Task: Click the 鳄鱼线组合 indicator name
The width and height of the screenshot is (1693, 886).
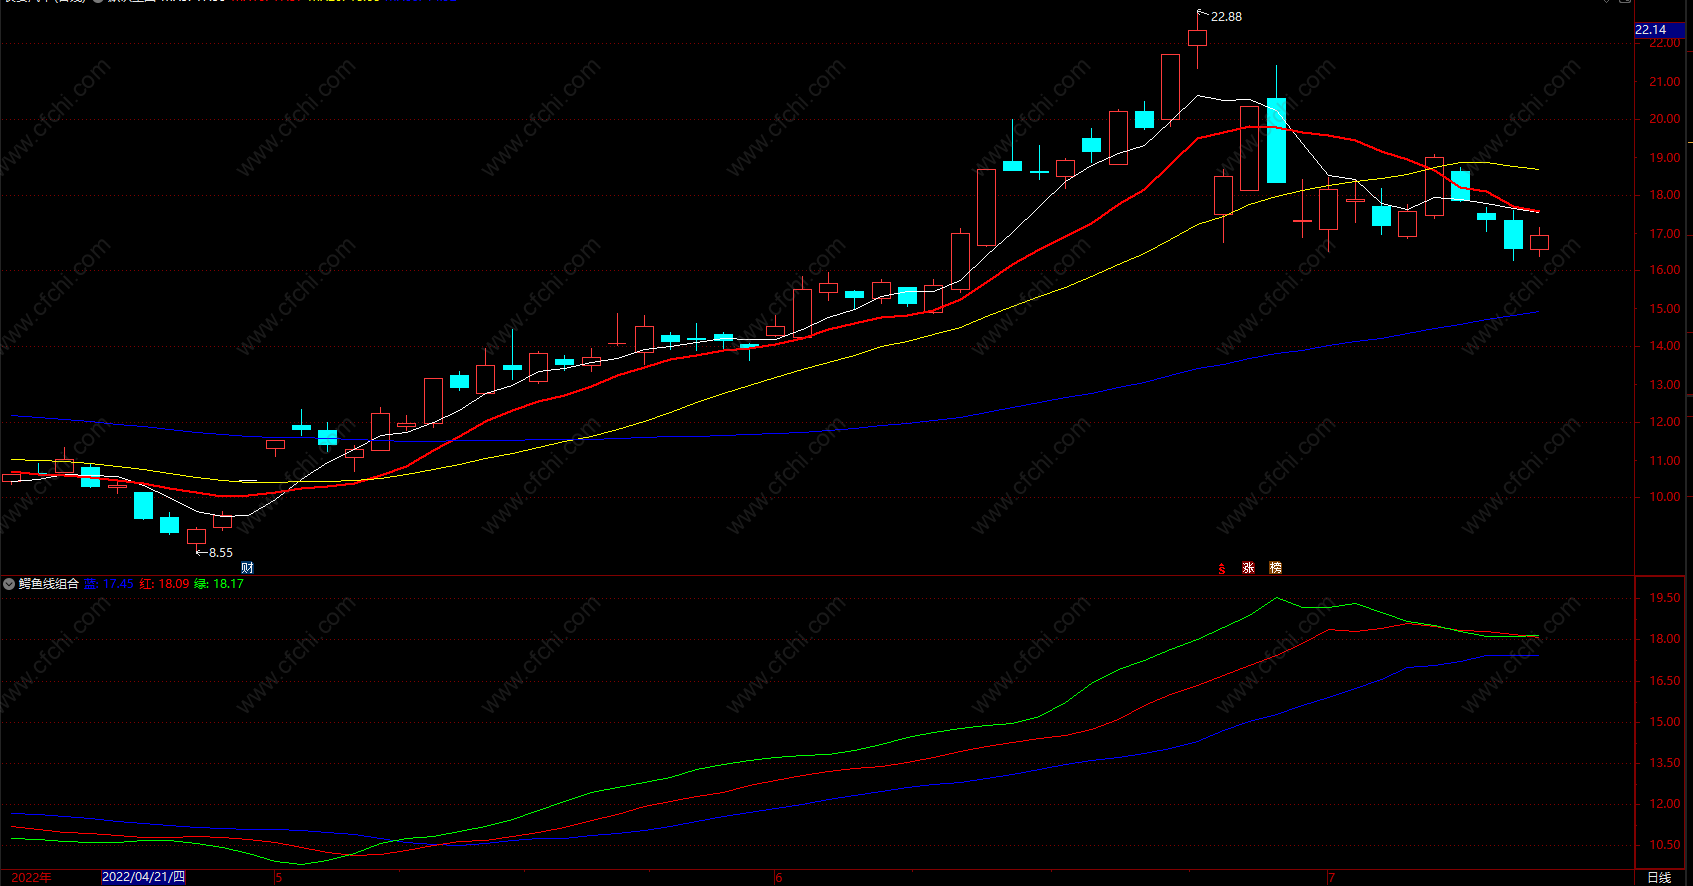Action: (x=48, y=584)
